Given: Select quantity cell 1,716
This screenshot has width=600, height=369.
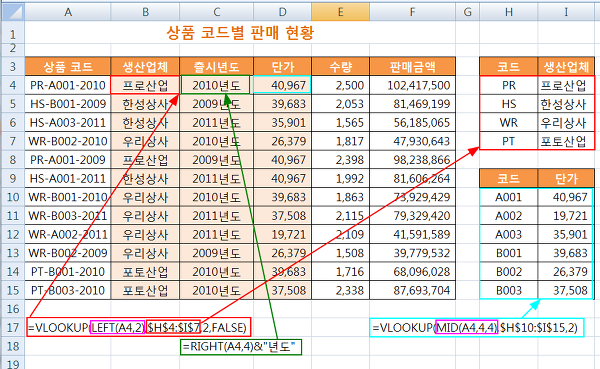Looking at the screenshot, I should (x=341, y=272).
